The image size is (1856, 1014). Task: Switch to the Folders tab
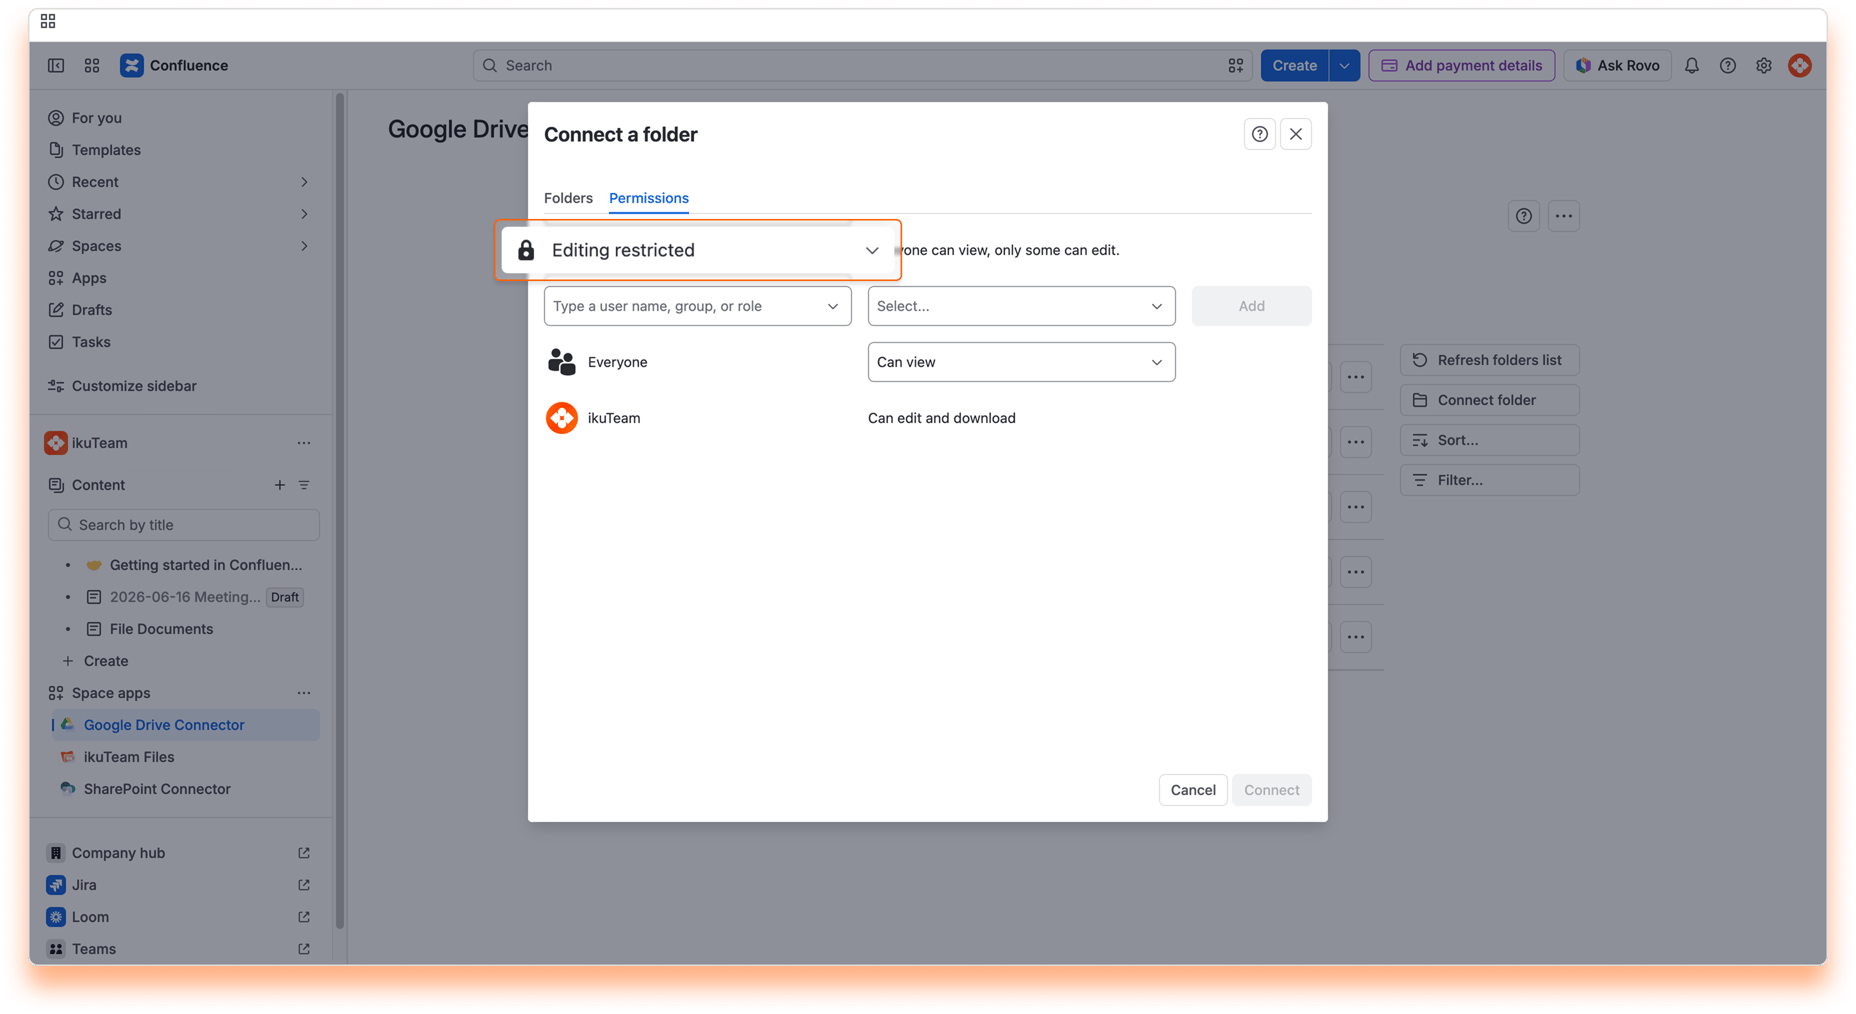[568, 198]
